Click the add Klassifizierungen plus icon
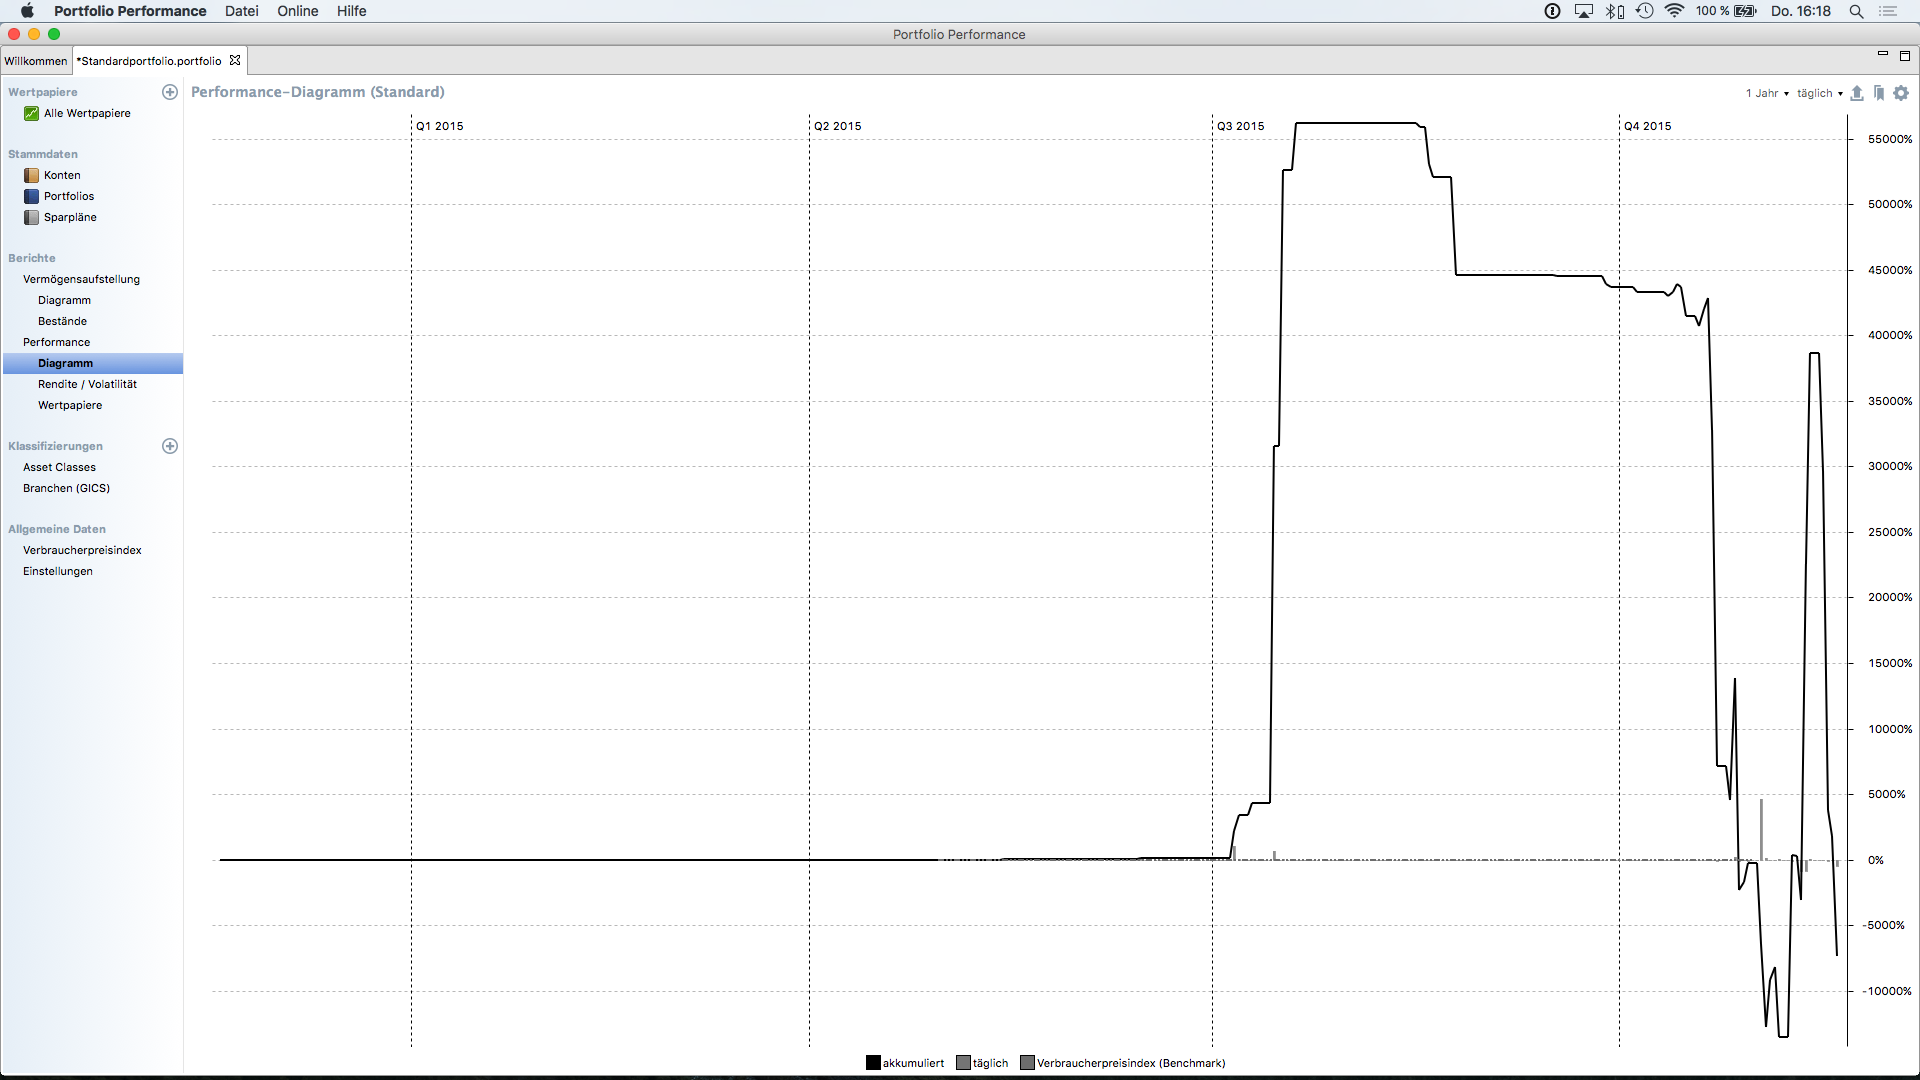The height and width of the screenshot is (1080, 1920). pyautogui.click(x=170, y=446)
